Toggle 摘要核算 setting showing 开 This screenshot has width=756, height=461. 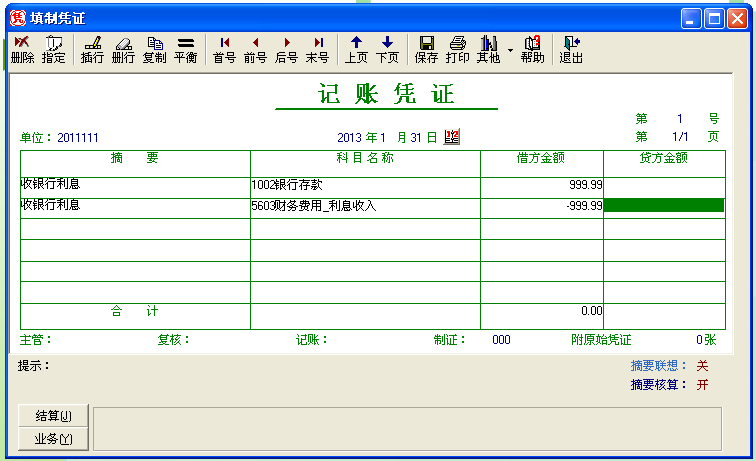[x=702, y=385]
